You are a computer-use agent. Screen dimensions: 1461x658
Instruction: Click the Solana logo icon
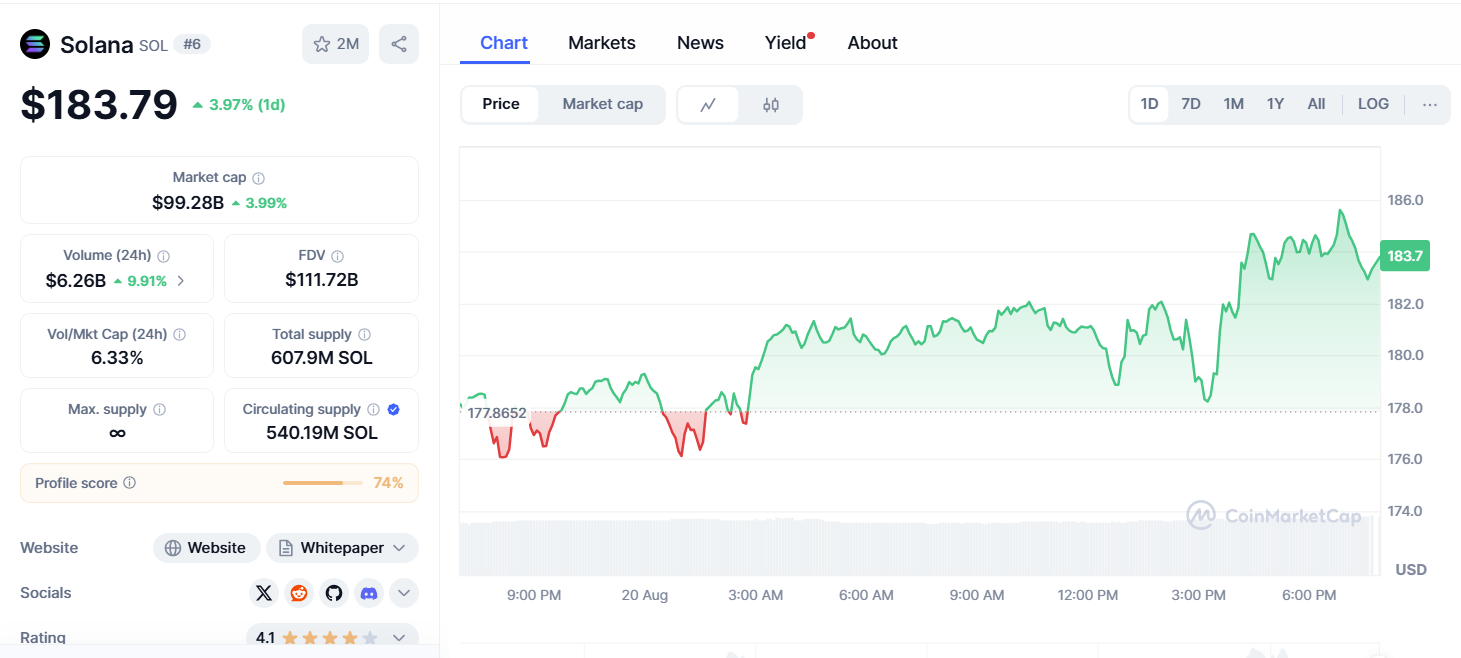click(35, 43)
